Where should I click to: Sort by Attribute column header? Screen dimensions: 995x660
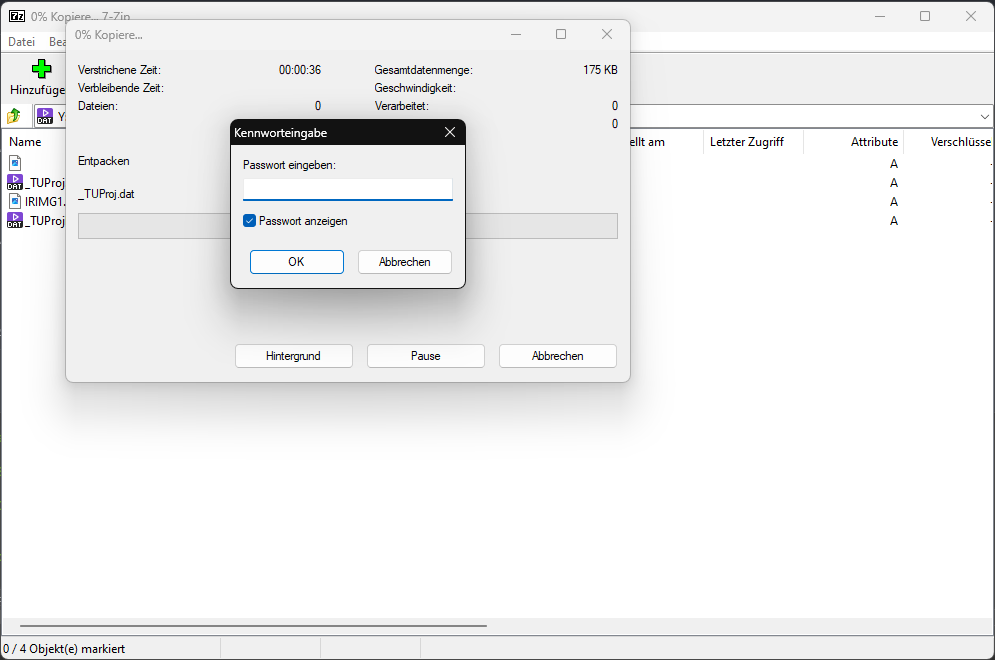coord(873,142)
